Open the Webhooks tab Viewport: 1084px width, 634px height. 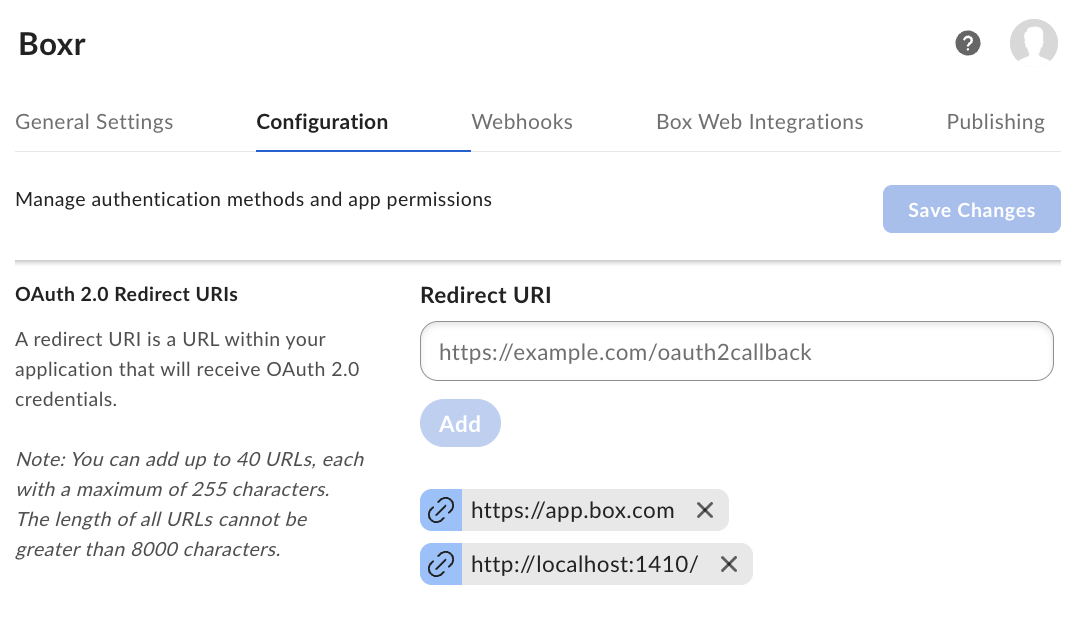tap(522, 122)
